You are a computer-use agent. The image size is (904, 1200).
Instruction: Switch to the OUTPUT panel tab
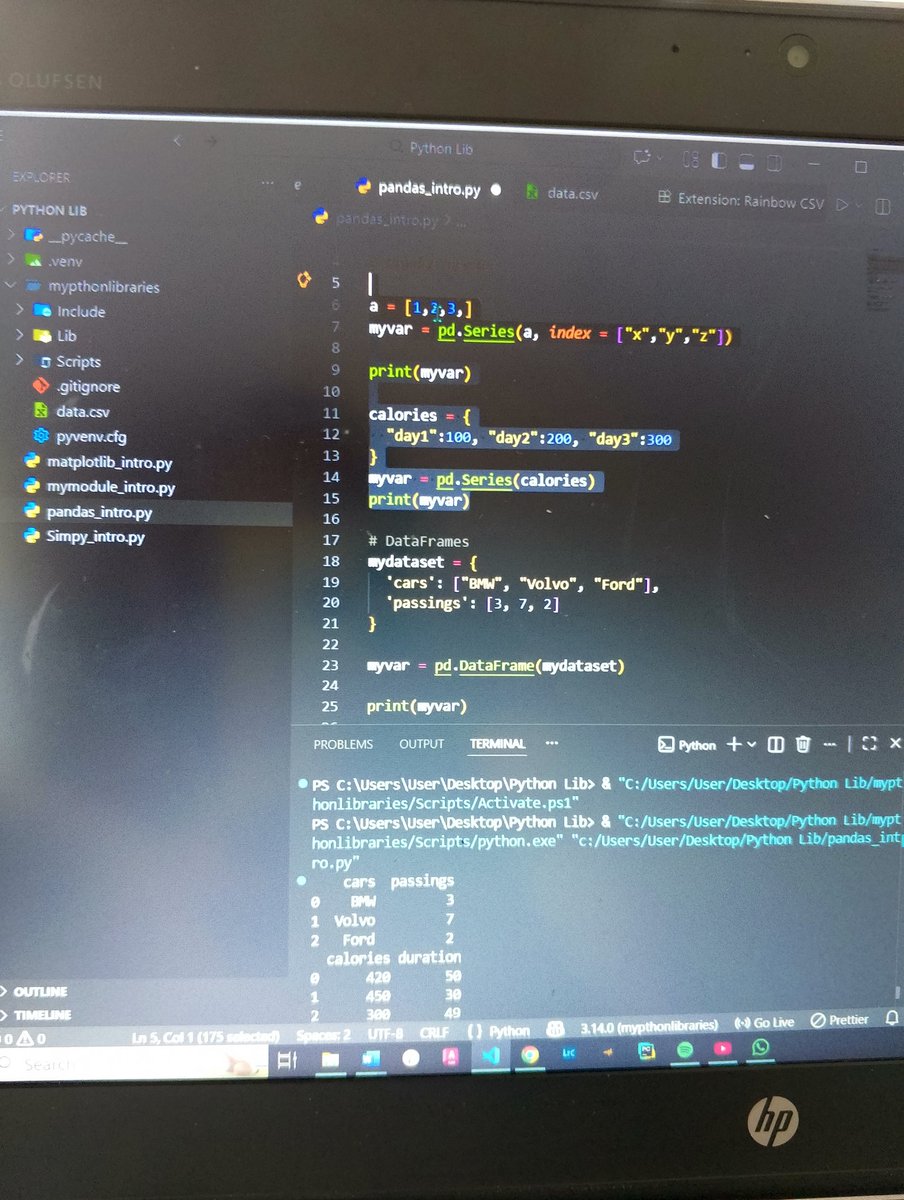tap(421, 744)
